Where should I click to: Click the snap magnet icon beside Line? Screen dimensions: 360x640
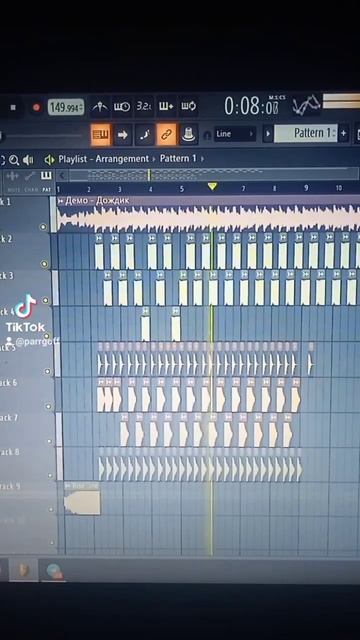(207, 135)
